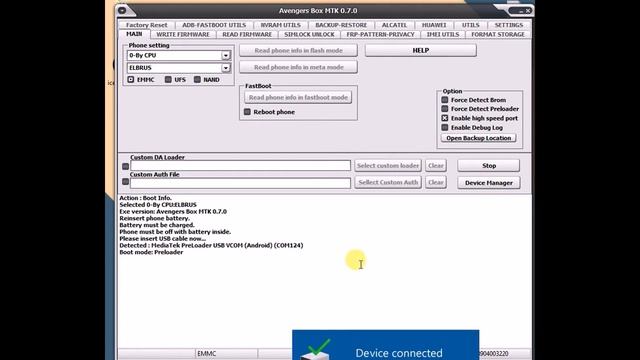This screenshot has width=640, height=360.
Task: Clear the Custom DA Loader path
Action: point(436,165)
